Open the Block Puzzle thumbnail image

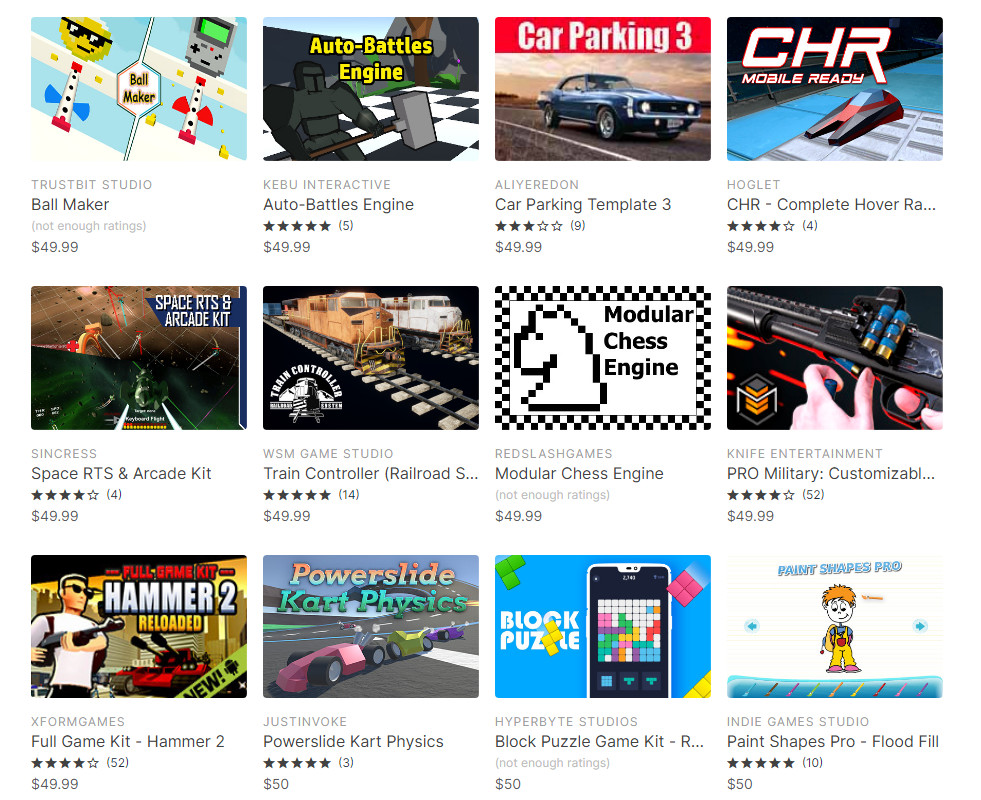[603, 626]
